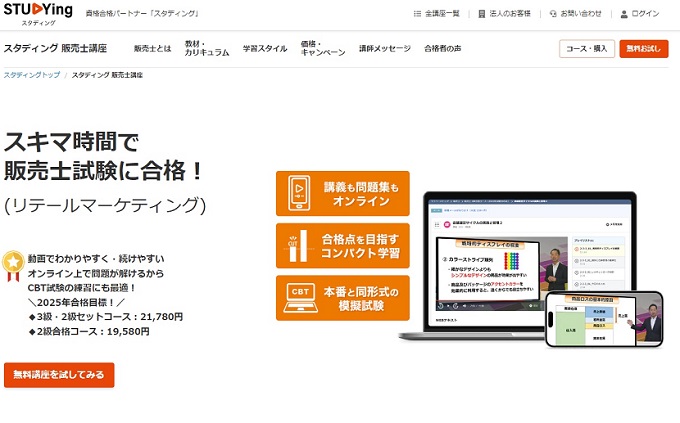Click the person icon beside ログイン

click(624, 14)
